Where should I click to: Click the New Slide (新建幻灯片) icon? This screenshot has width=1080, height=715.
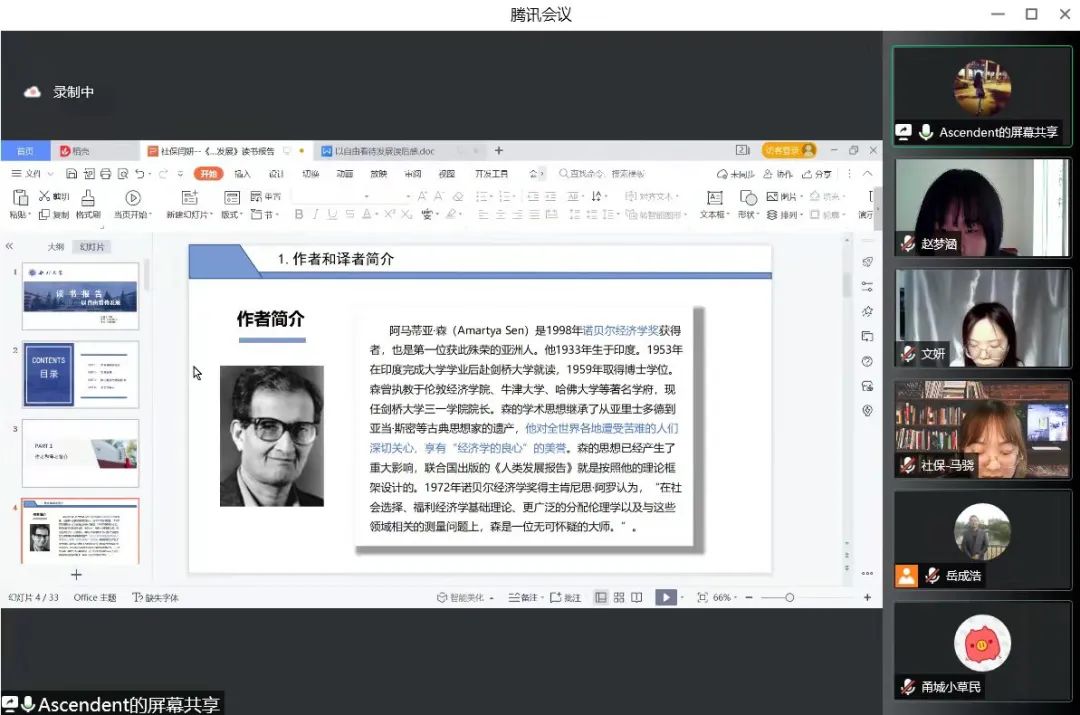pos(189,198)
